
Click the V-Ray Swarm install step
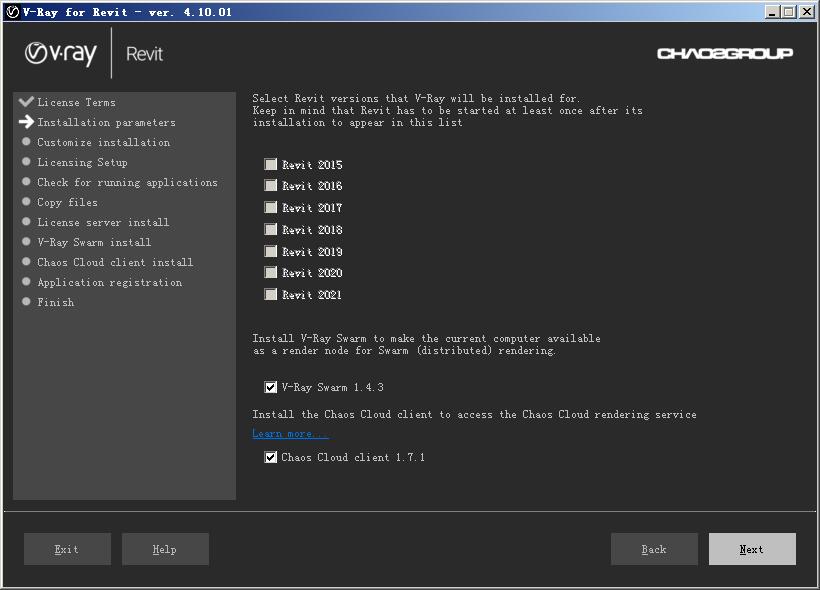[94, 242]
